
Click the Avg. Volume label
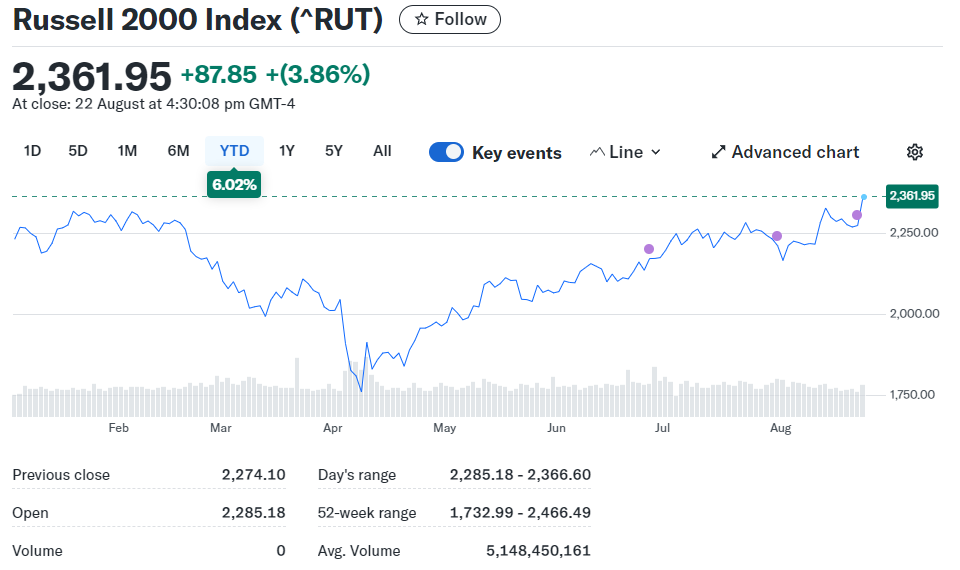[x=359, y=550]
